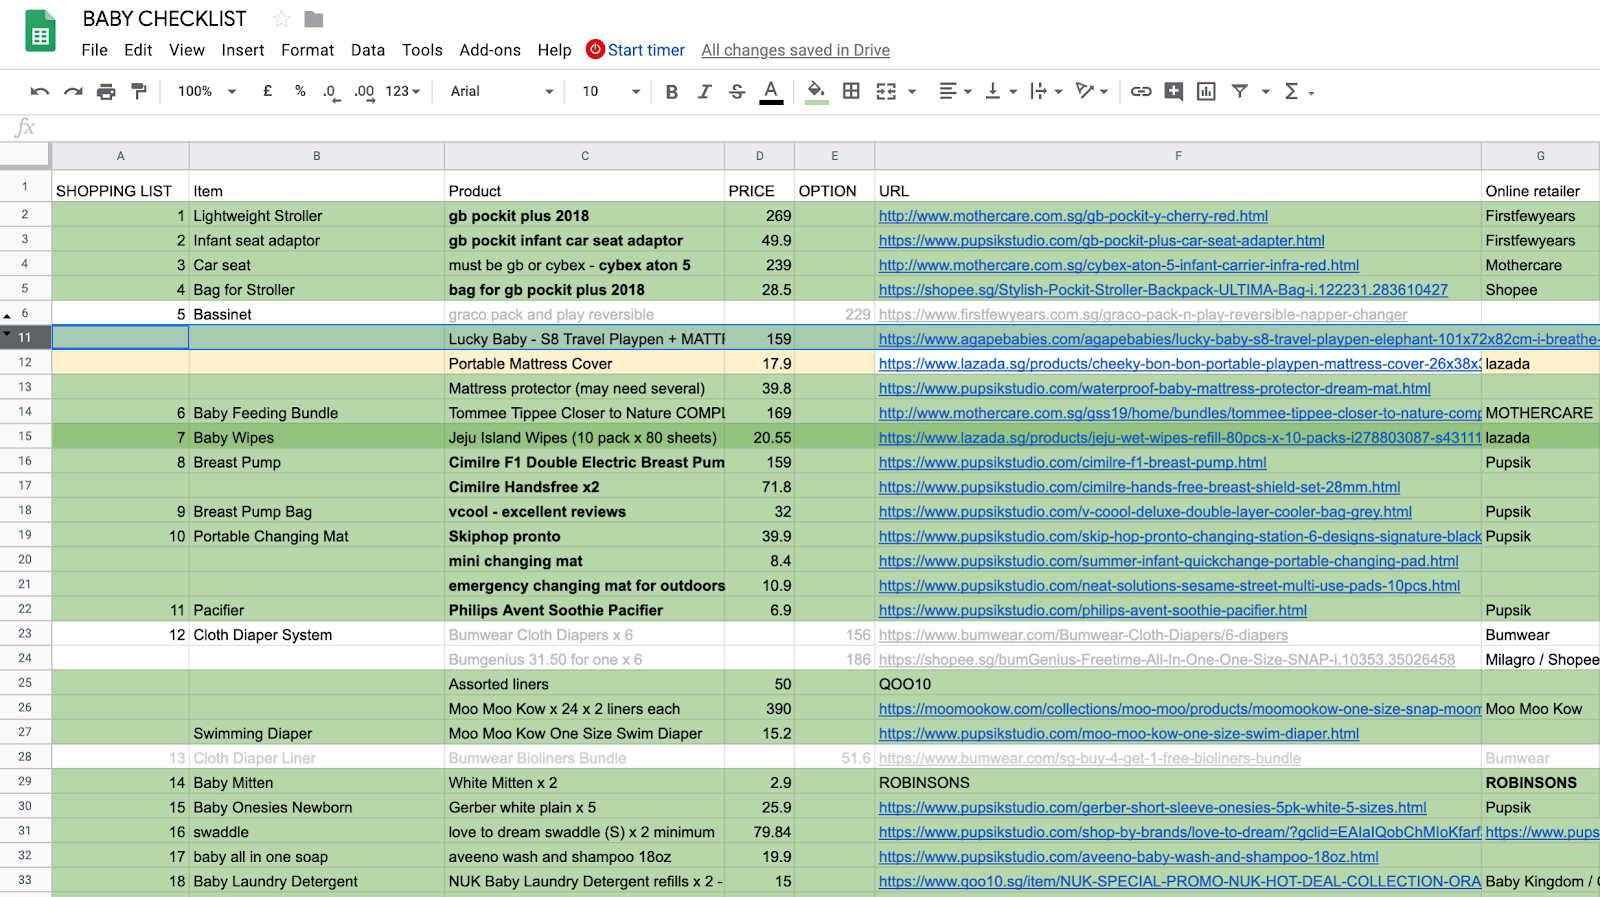Image resolution: width=1600 pixels, height=897 pixels.
Task: Create a filter with funnel icon
Action: (1240, 91)
